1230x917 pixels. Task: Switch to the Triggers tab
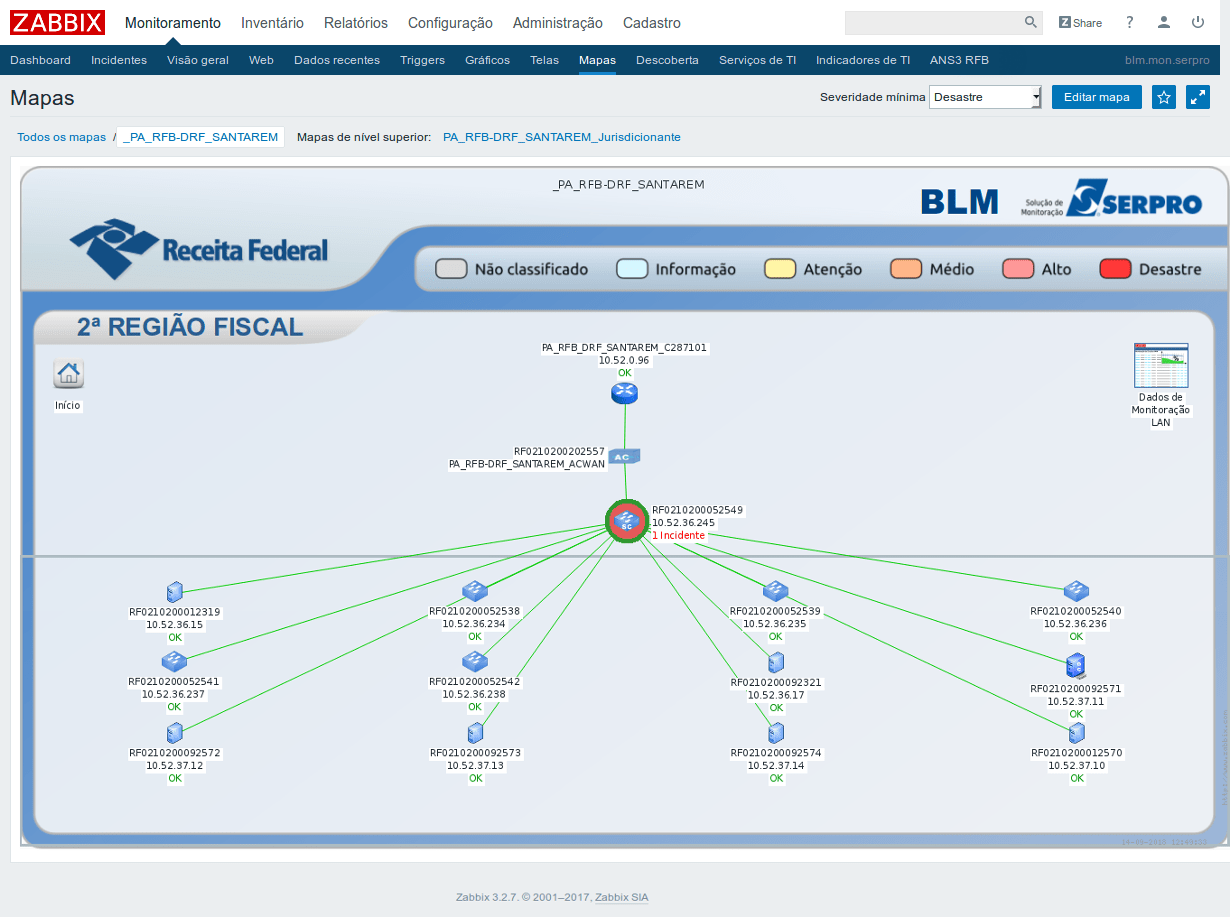[x=422, y=60]
